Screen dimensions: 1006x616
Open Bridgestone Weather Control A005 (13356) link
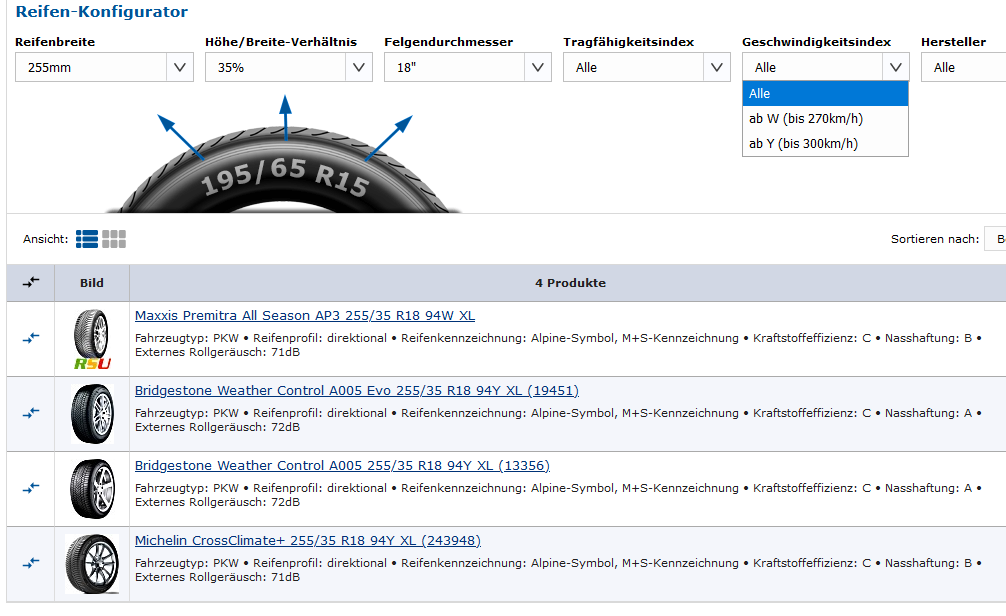click(342, 466)
